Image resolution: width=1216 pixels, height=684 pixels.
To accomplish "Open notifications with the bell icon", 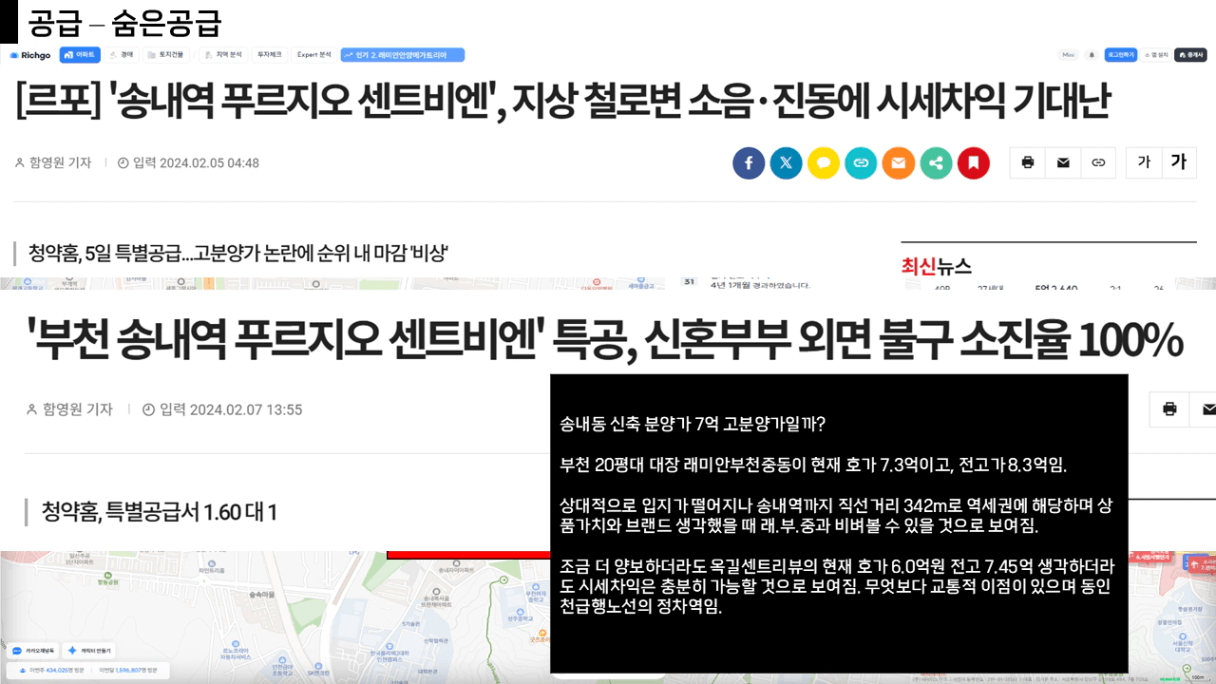I will coord(1092,55).
